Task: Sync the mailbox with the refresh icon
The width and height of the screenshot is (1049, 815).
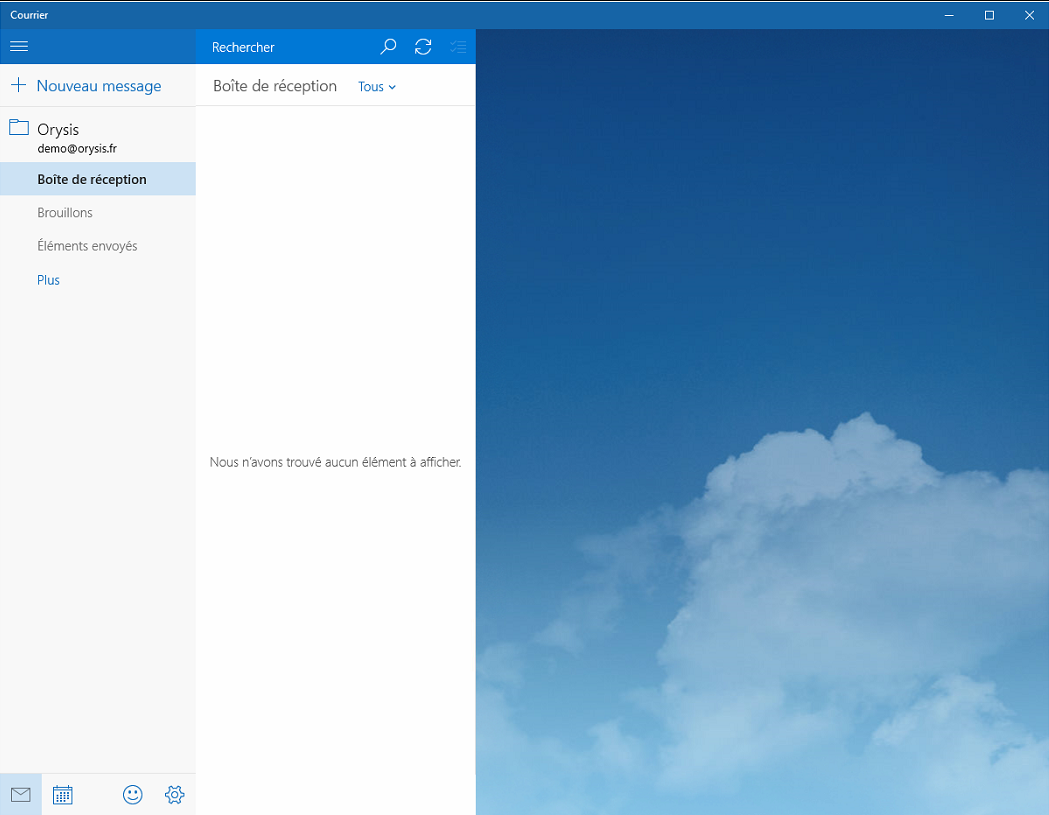Action: (423, 46)
